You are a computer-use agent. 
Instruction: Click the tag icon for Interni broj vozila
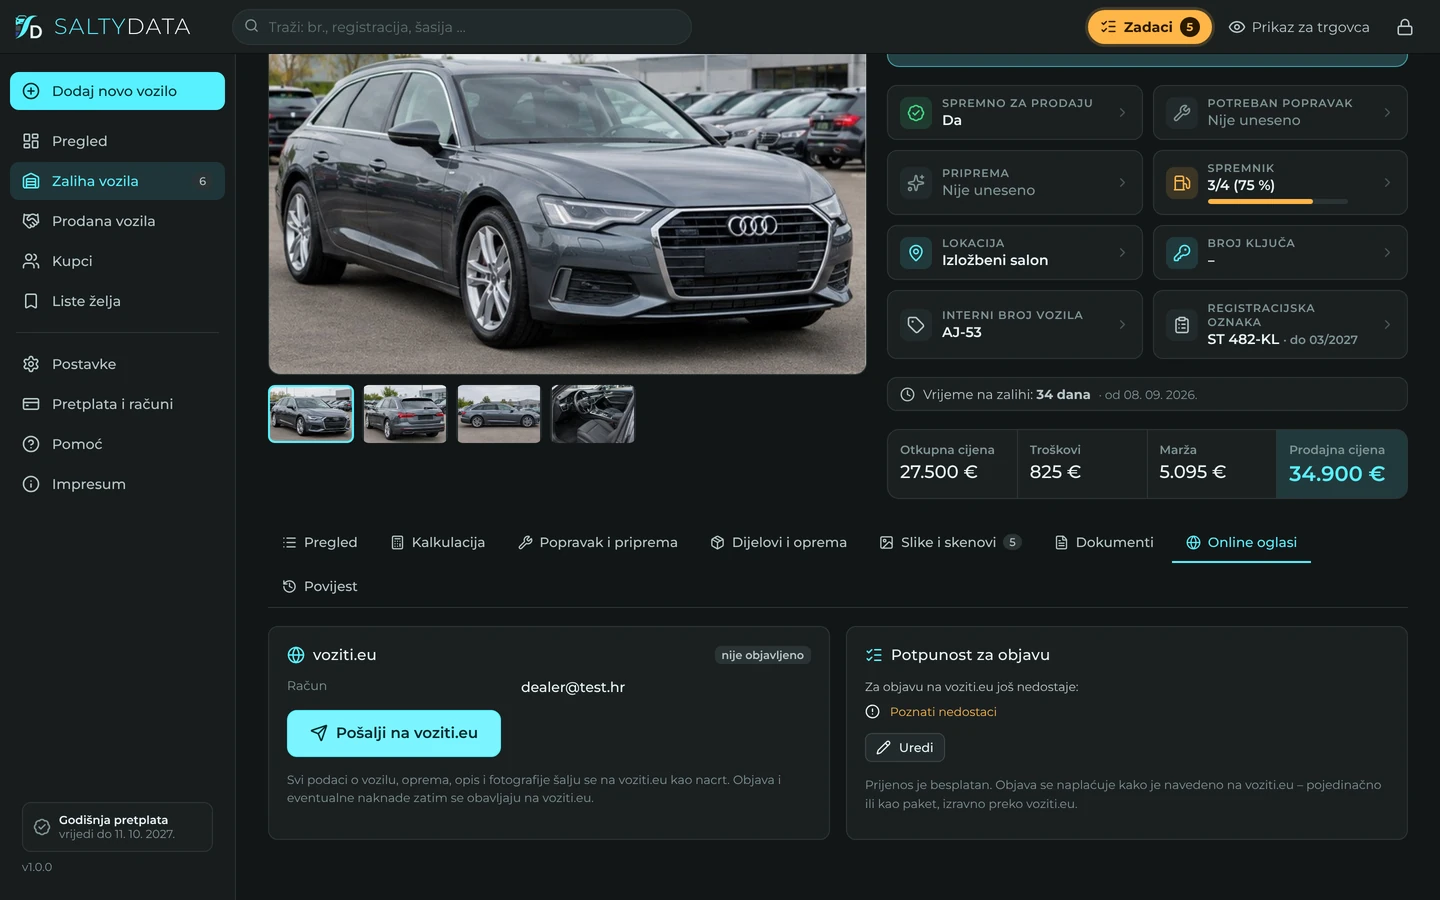pyautogui.click(x=916, y=325)
